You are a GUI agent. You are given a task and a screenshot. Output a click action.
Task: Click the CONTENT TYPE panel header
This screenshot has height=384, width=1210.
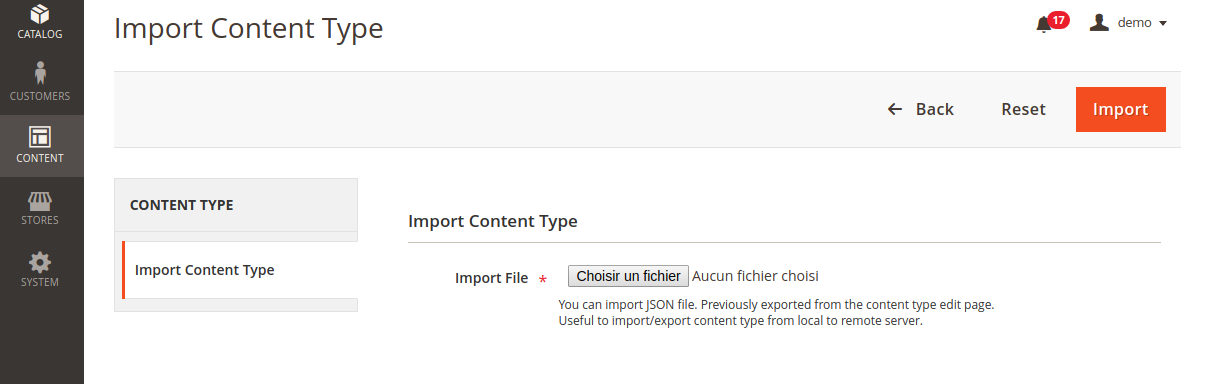point(236,205)
